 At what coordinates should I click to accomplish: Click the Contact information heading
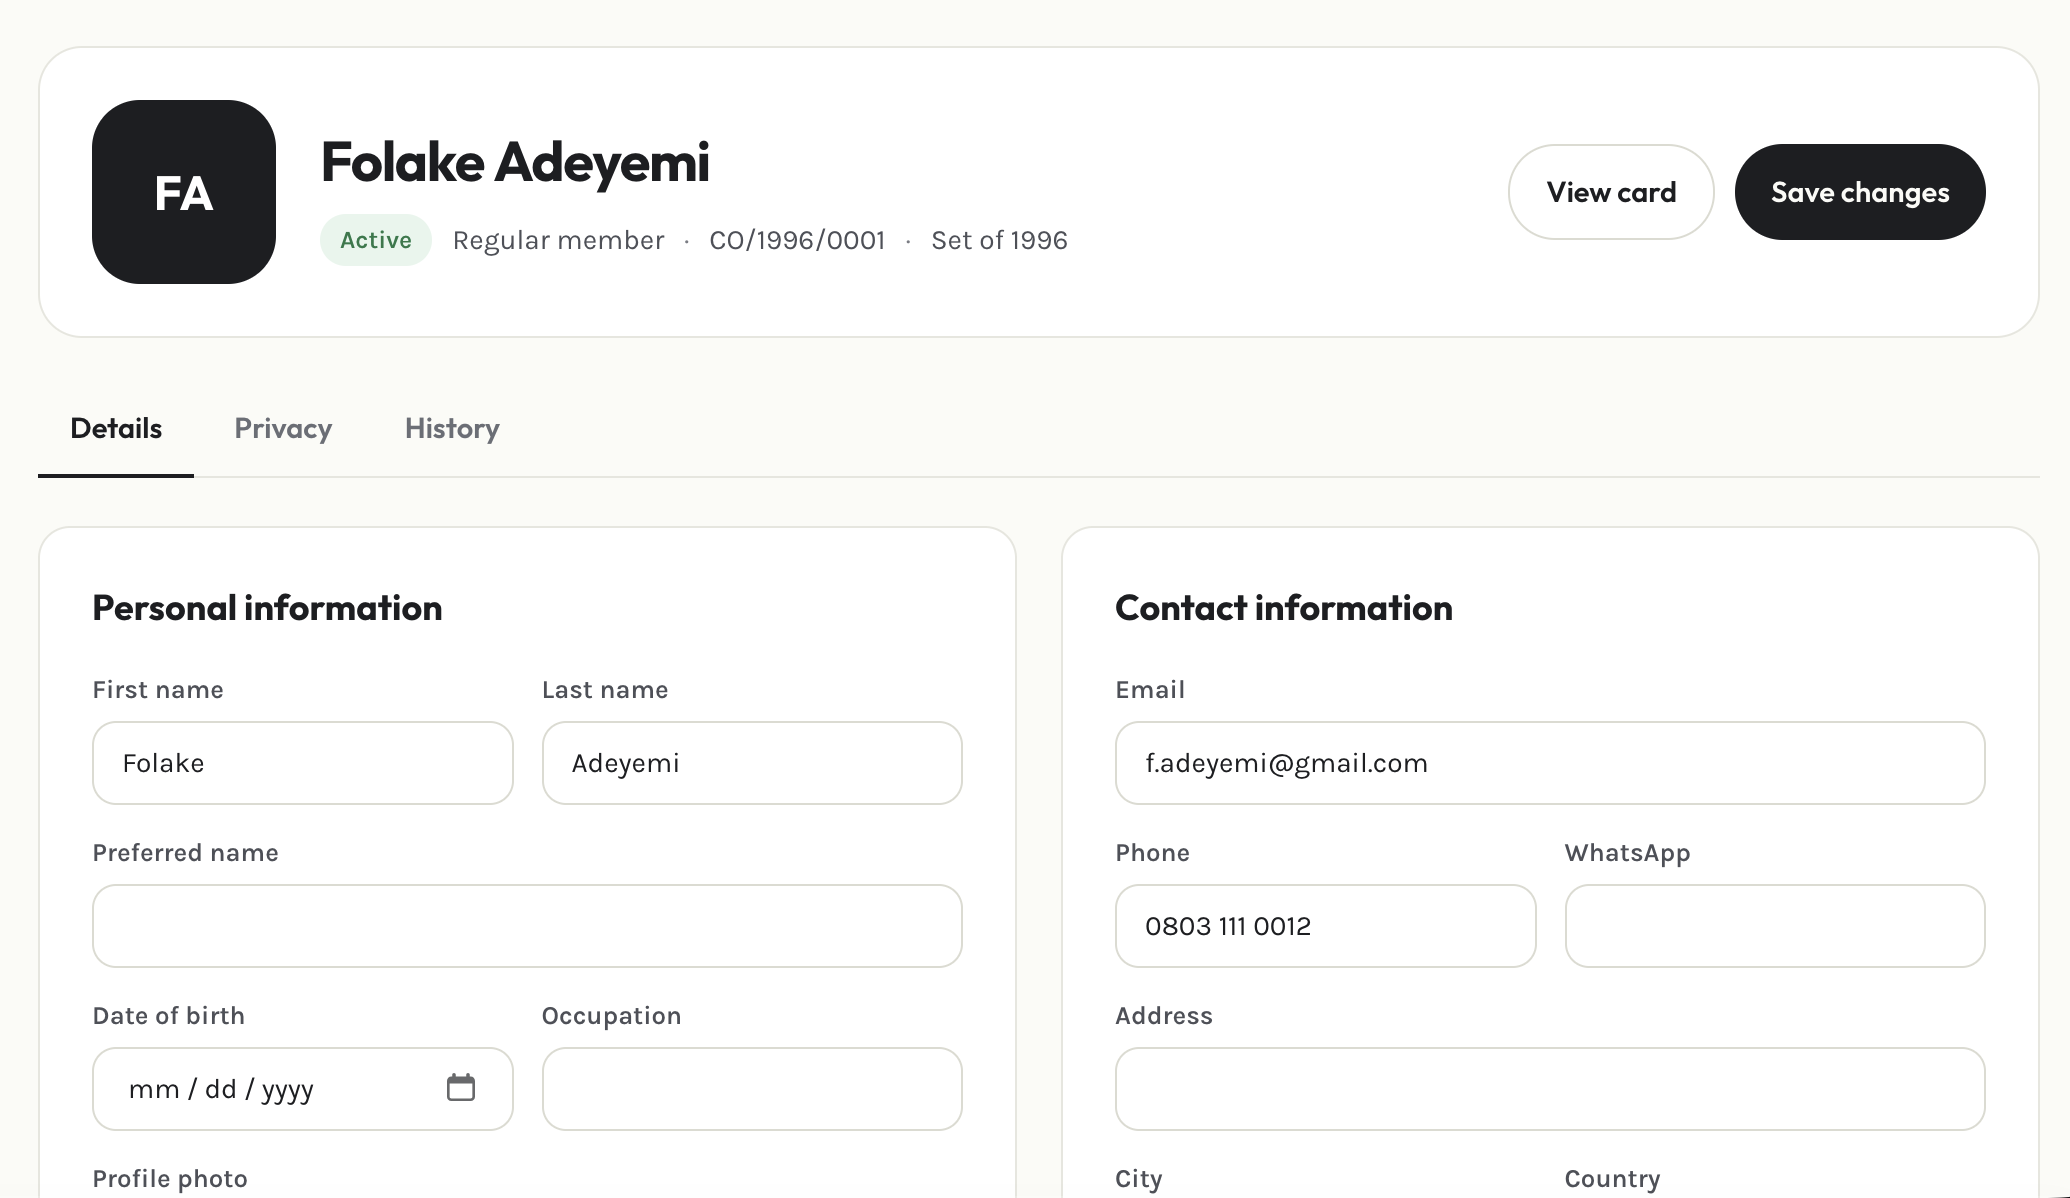tap(1284, 608)
